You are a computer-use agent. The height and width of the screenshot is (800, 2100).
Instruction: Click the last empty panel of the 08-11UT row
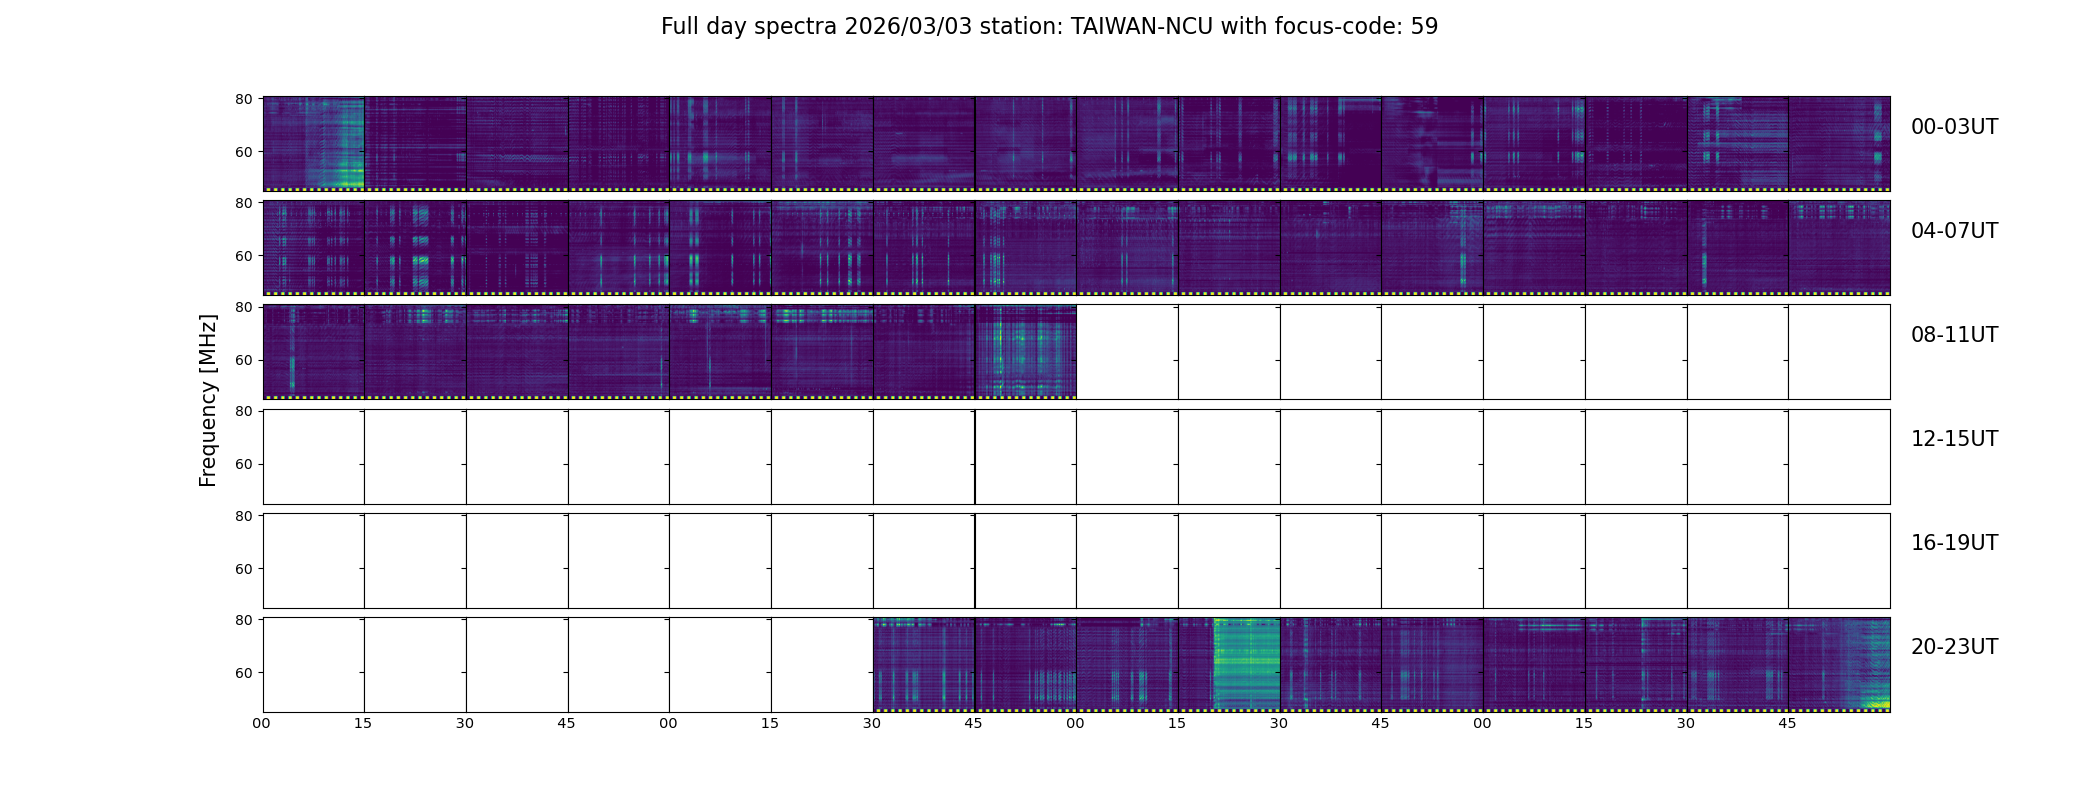pos(1839,352)
